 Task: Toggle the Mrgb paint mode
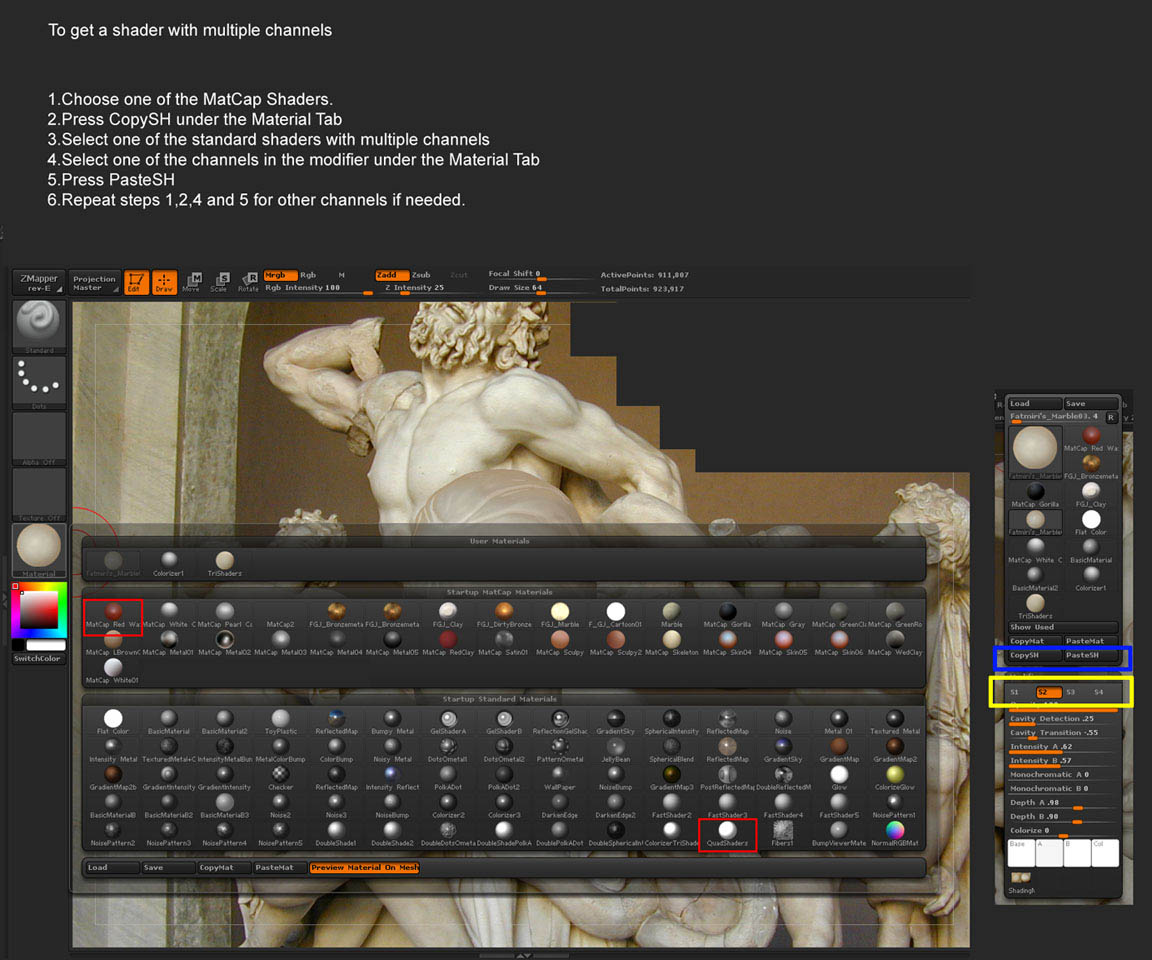(279, 275)
